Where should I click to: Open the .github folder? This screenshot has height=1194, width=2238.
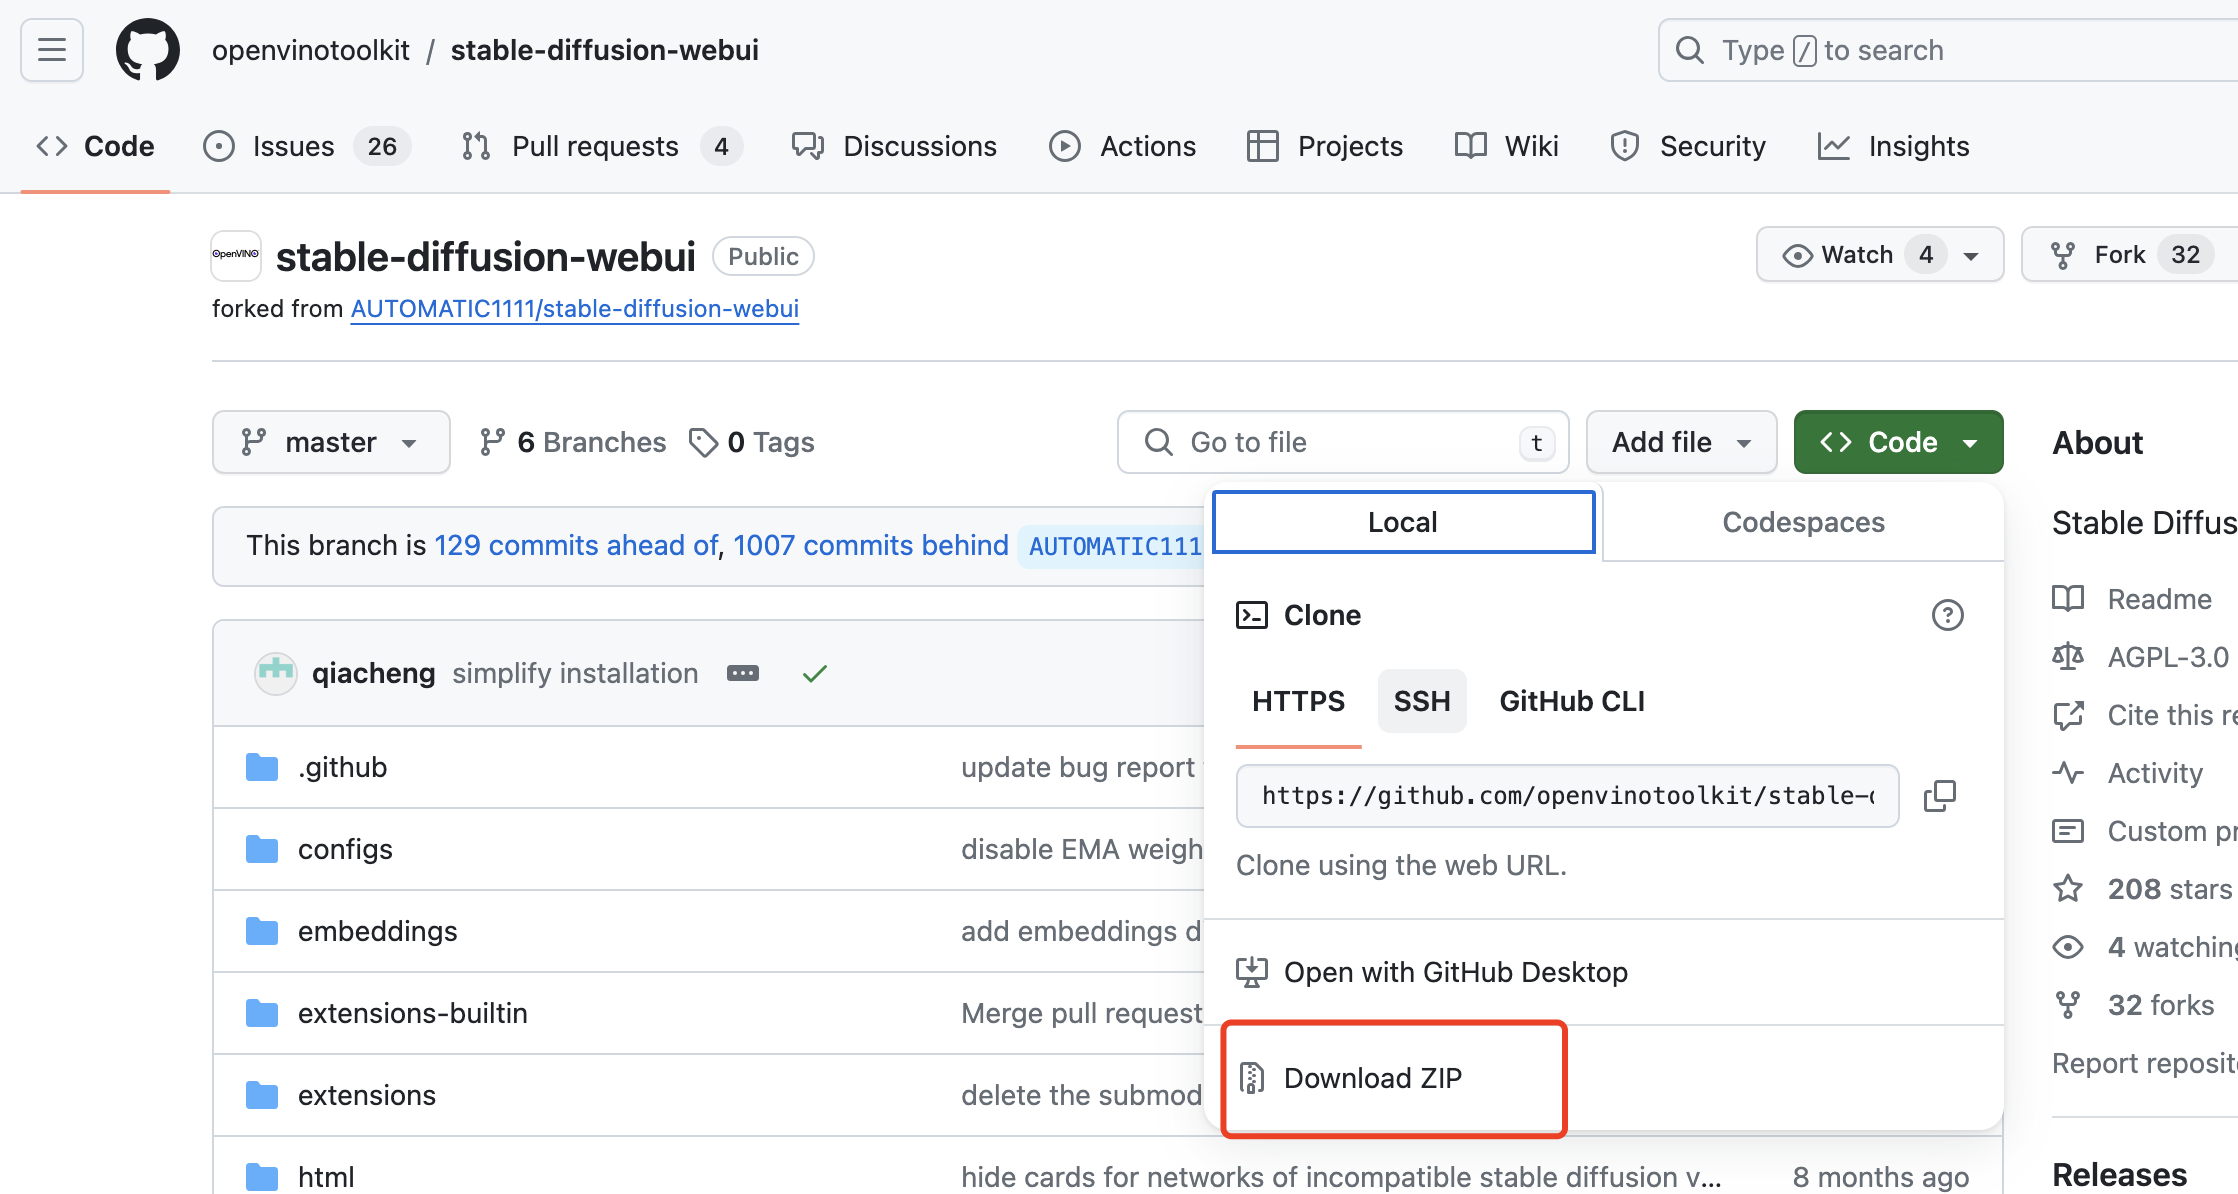pyautogui.click(x=342, y=767)
